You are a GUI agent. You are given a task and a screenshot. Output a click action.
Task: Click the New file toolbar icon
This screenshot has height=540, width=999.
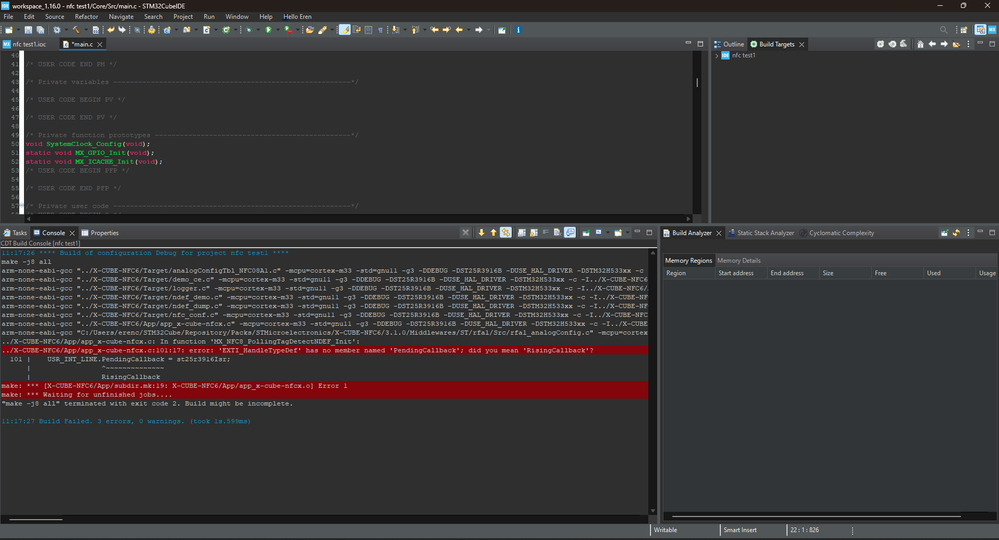9,30
